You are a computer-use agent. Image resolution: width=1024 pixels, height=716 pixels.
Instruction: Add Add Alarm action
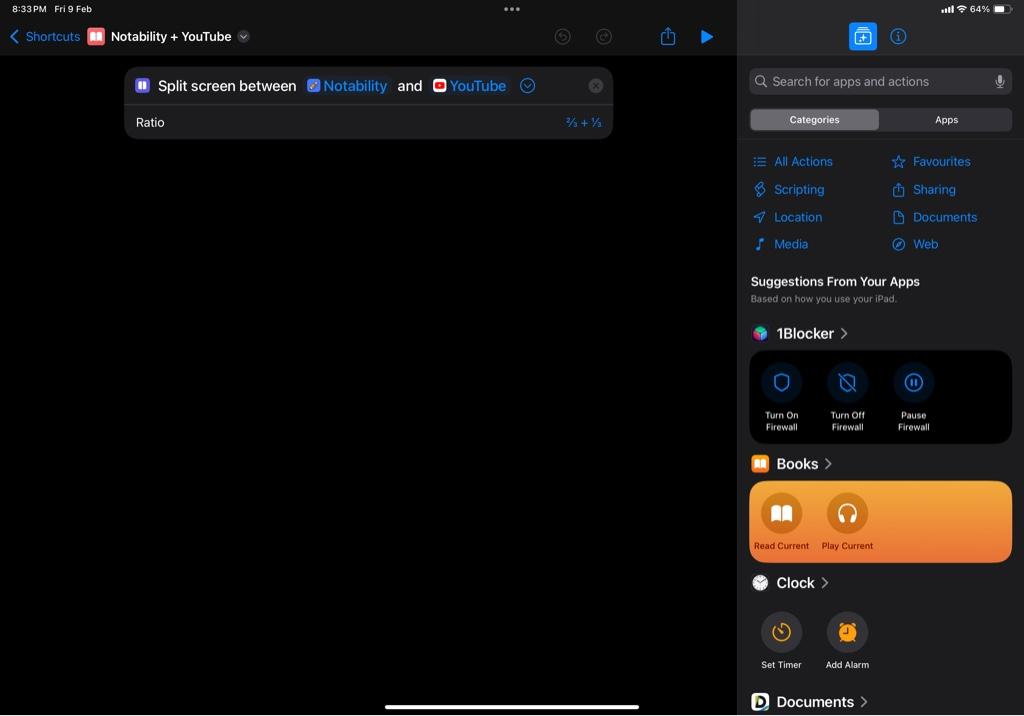pyautogui.click(x=847, y=641)
